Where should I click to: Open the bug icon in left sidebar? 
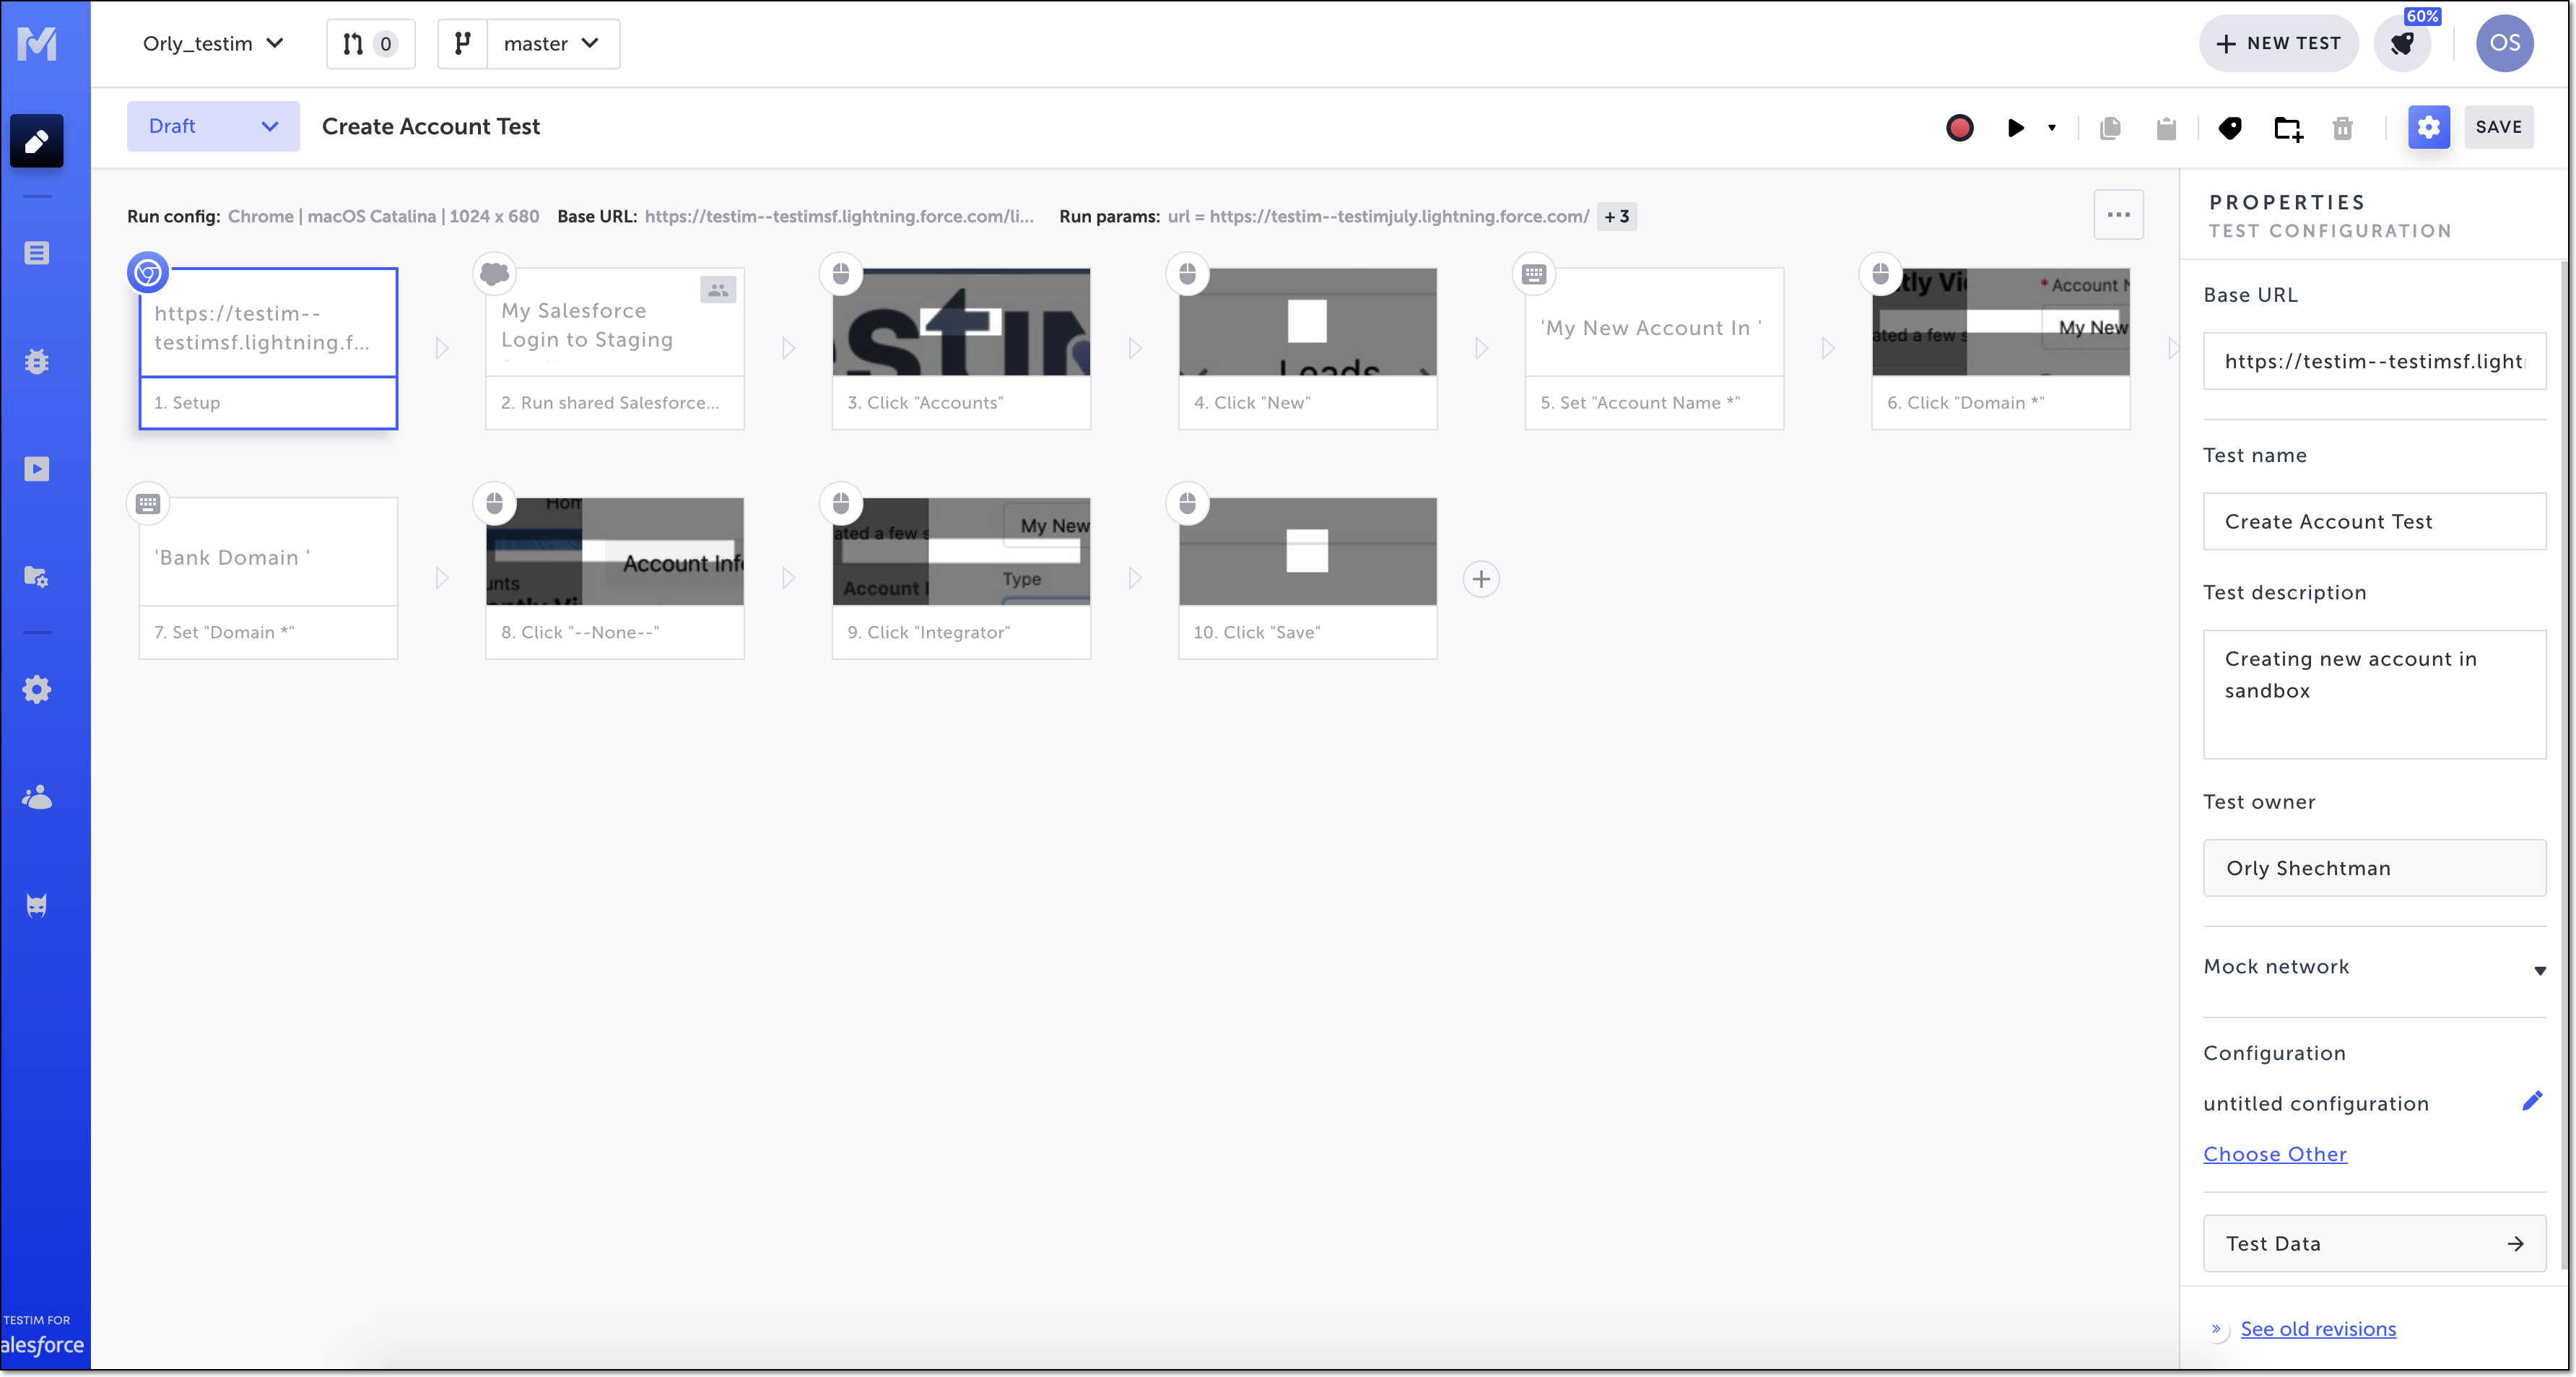(x=37, y=361)
